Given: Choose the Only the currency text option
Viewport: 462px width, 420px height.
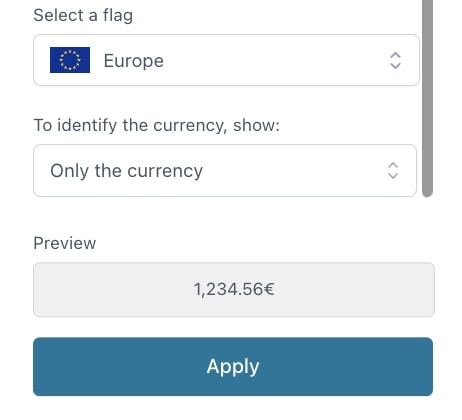Looking at the screenshot, I should 126,171.
